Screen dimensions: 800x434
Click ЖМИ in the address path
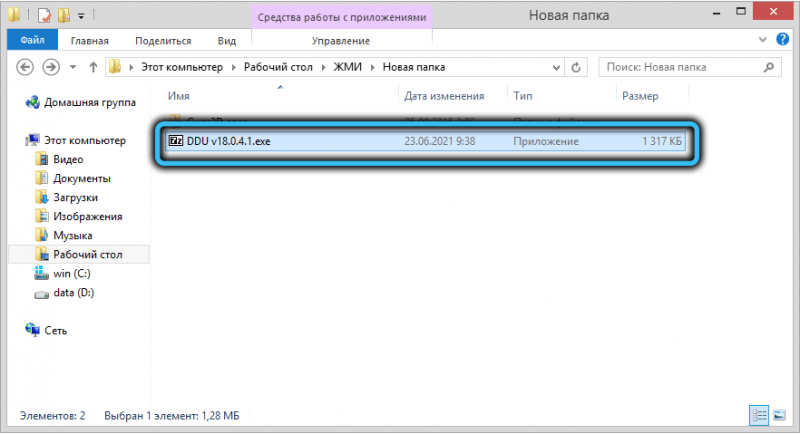pos(347,67)
